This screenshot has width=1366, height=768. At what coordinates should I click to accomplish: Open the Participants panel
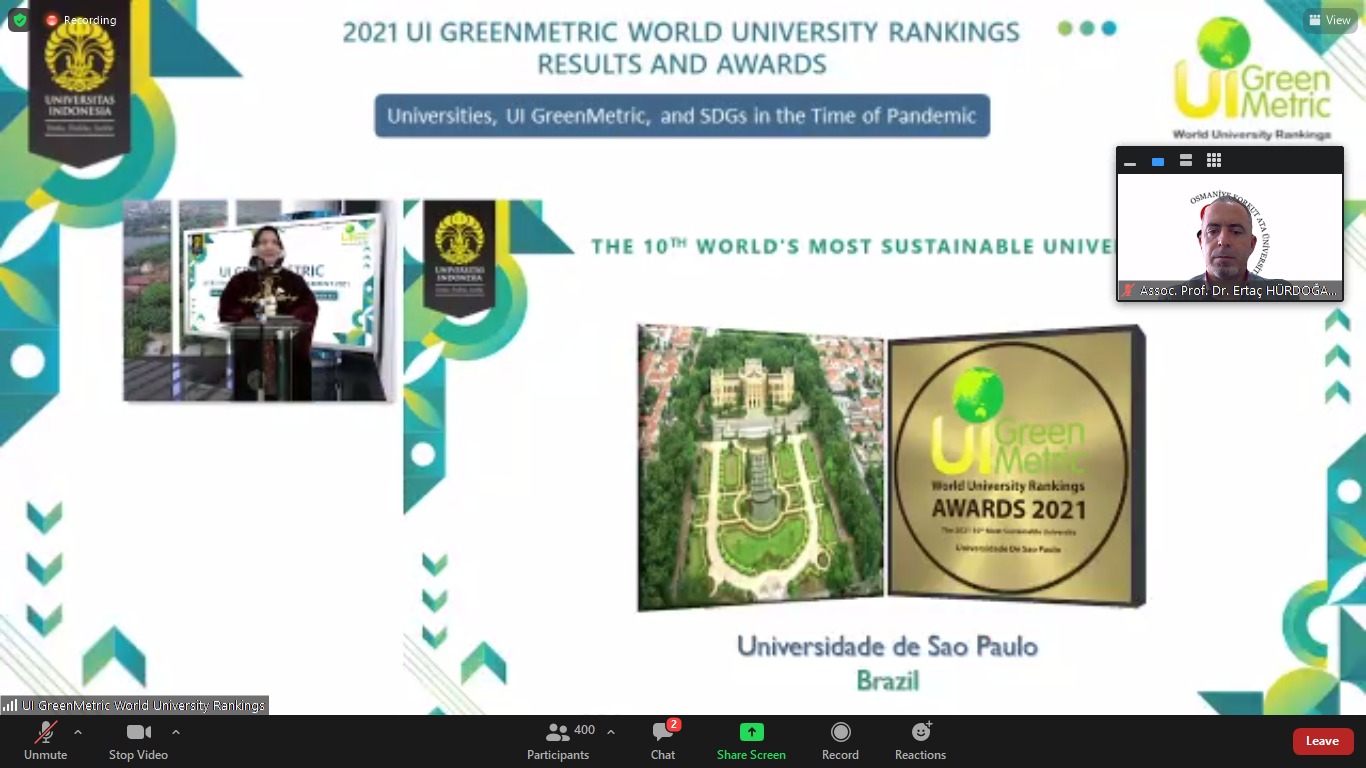[x=558, y=741]
